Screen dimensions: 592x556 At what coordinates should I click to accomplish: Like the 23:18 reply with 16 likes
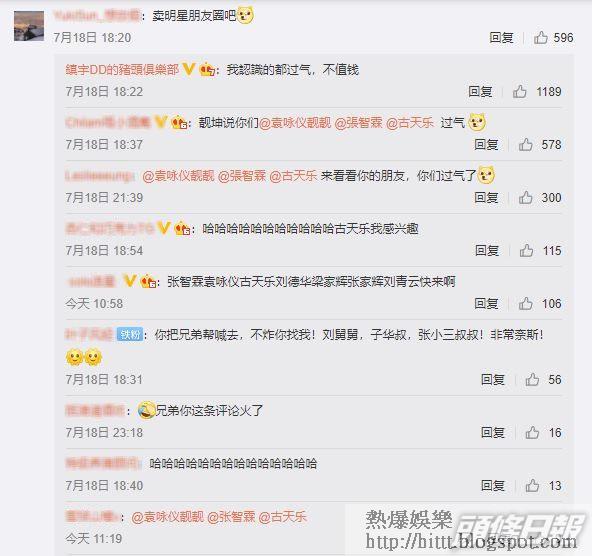click(x=532, y=433)
